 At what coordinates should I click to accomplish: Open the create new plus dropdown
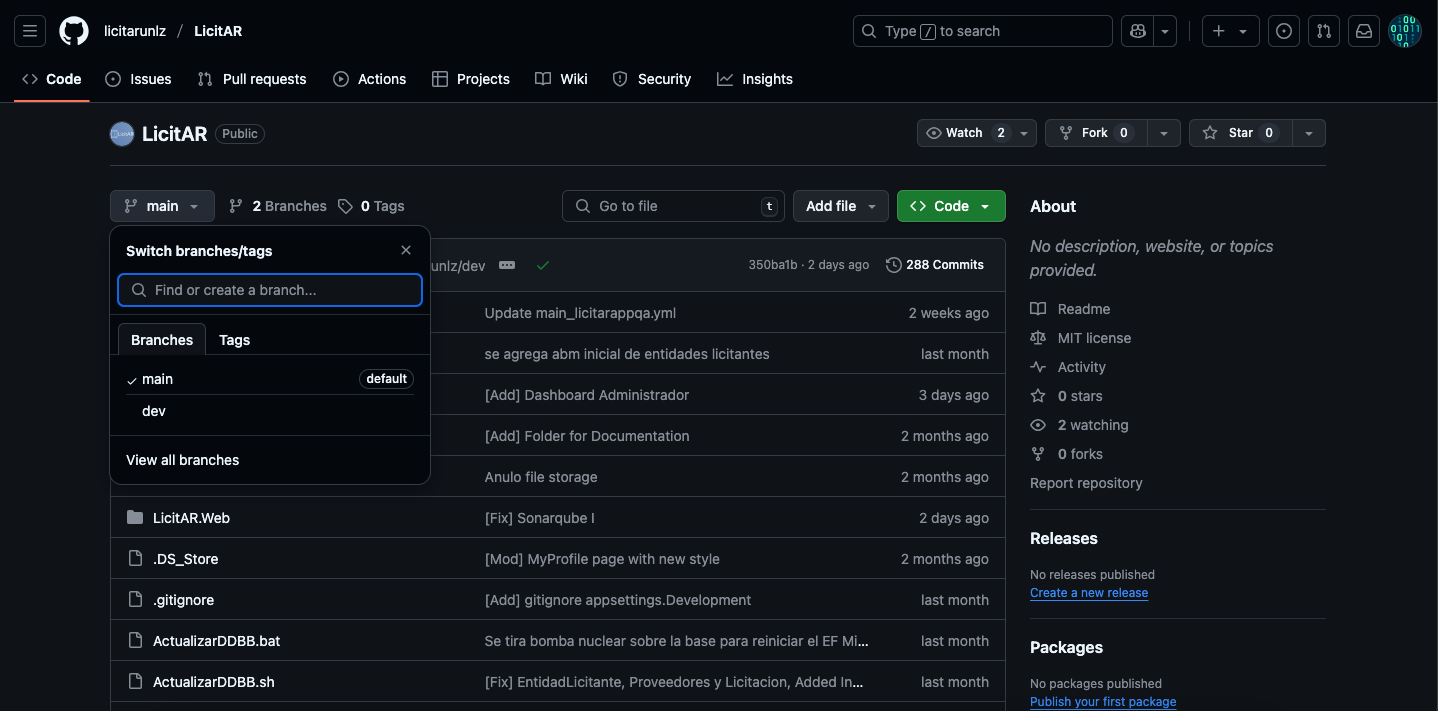(x=1230, y=31)
